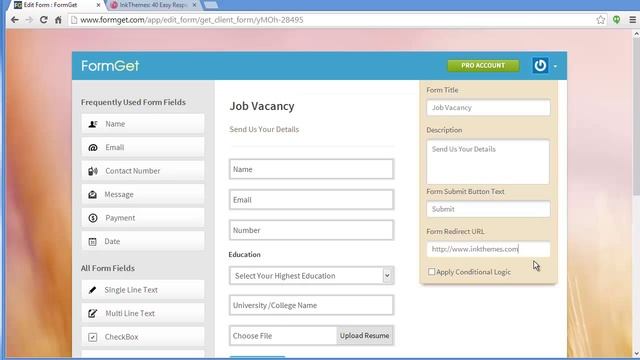Viewport: 640px width, 360px height.
Task: Switch to the InkThemes browser tab
Action: pyautogui.click(x=153, y=5)
